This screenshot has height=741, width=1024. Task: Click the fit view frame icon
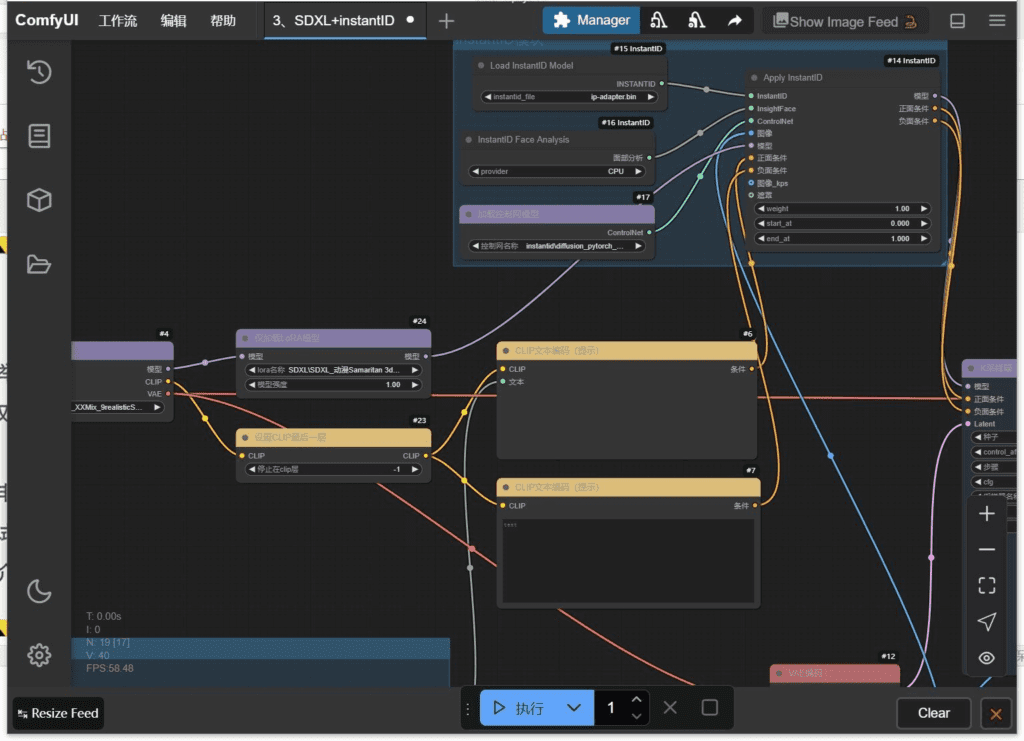tap(986, 586)
